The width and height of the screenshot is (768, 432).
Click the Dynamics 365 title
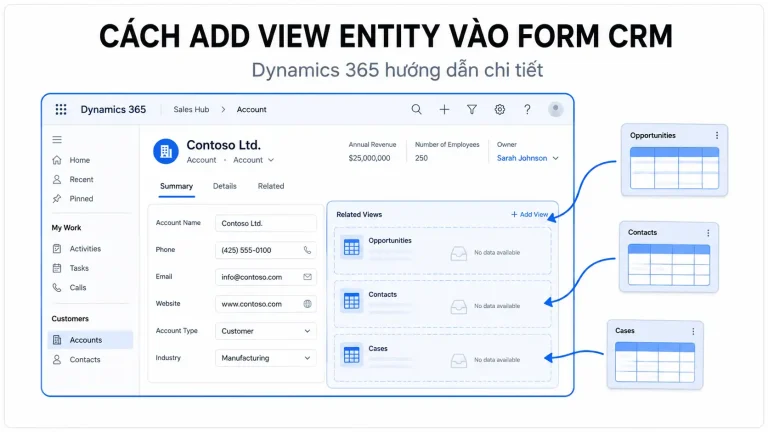[x=113, y=109]
